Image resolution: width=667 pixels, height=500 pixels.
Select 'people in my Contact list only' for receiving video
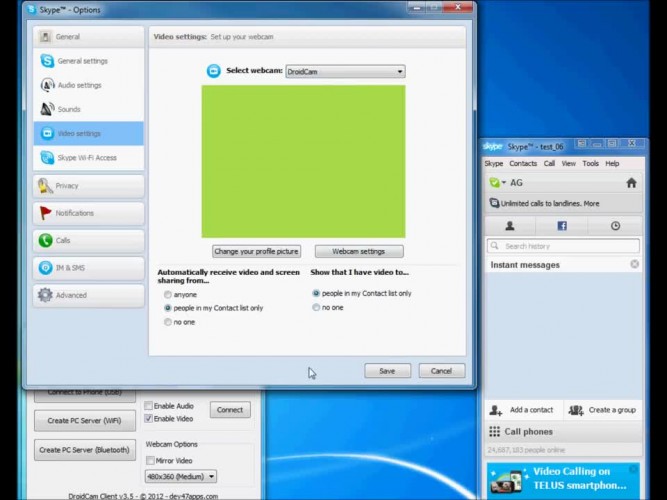click(168, 308)
